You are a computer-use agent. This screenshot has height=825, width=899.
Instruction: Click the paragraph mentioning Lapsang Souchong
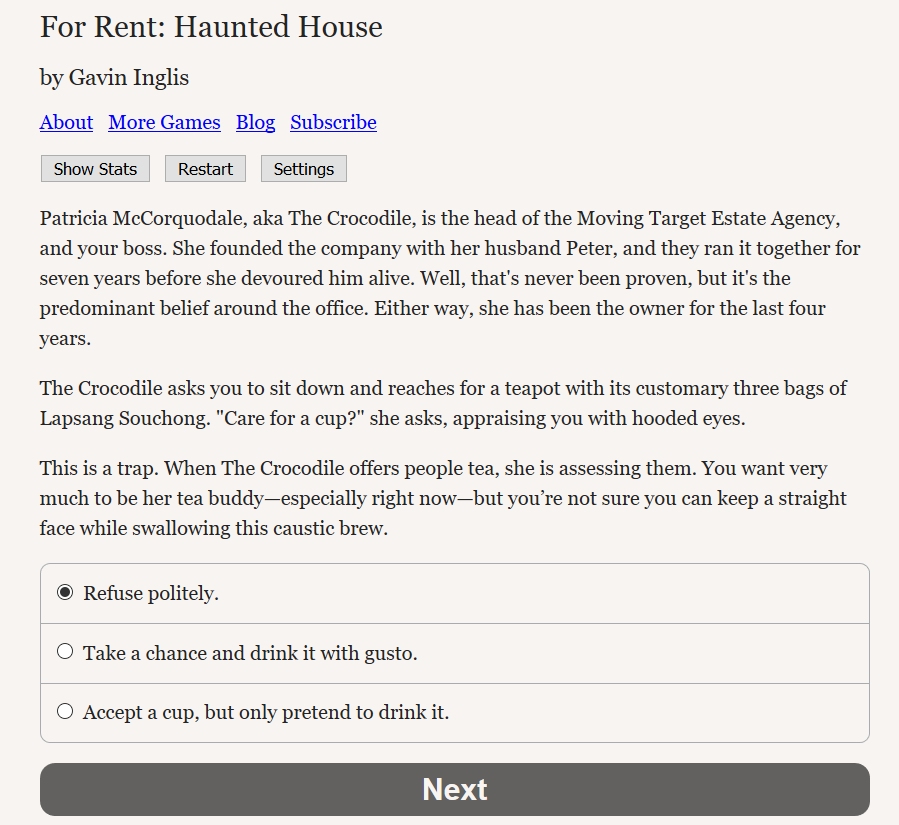pos(443,403)
